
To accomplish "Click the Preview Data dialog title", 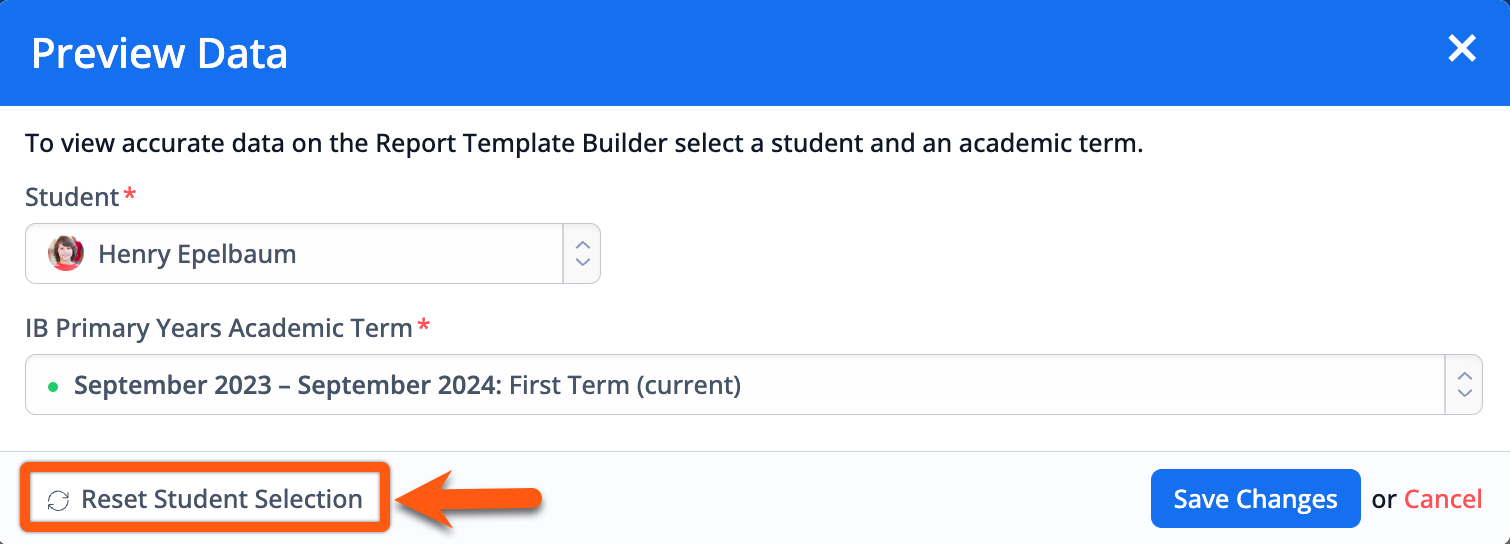I will click(x=159, y=53).
